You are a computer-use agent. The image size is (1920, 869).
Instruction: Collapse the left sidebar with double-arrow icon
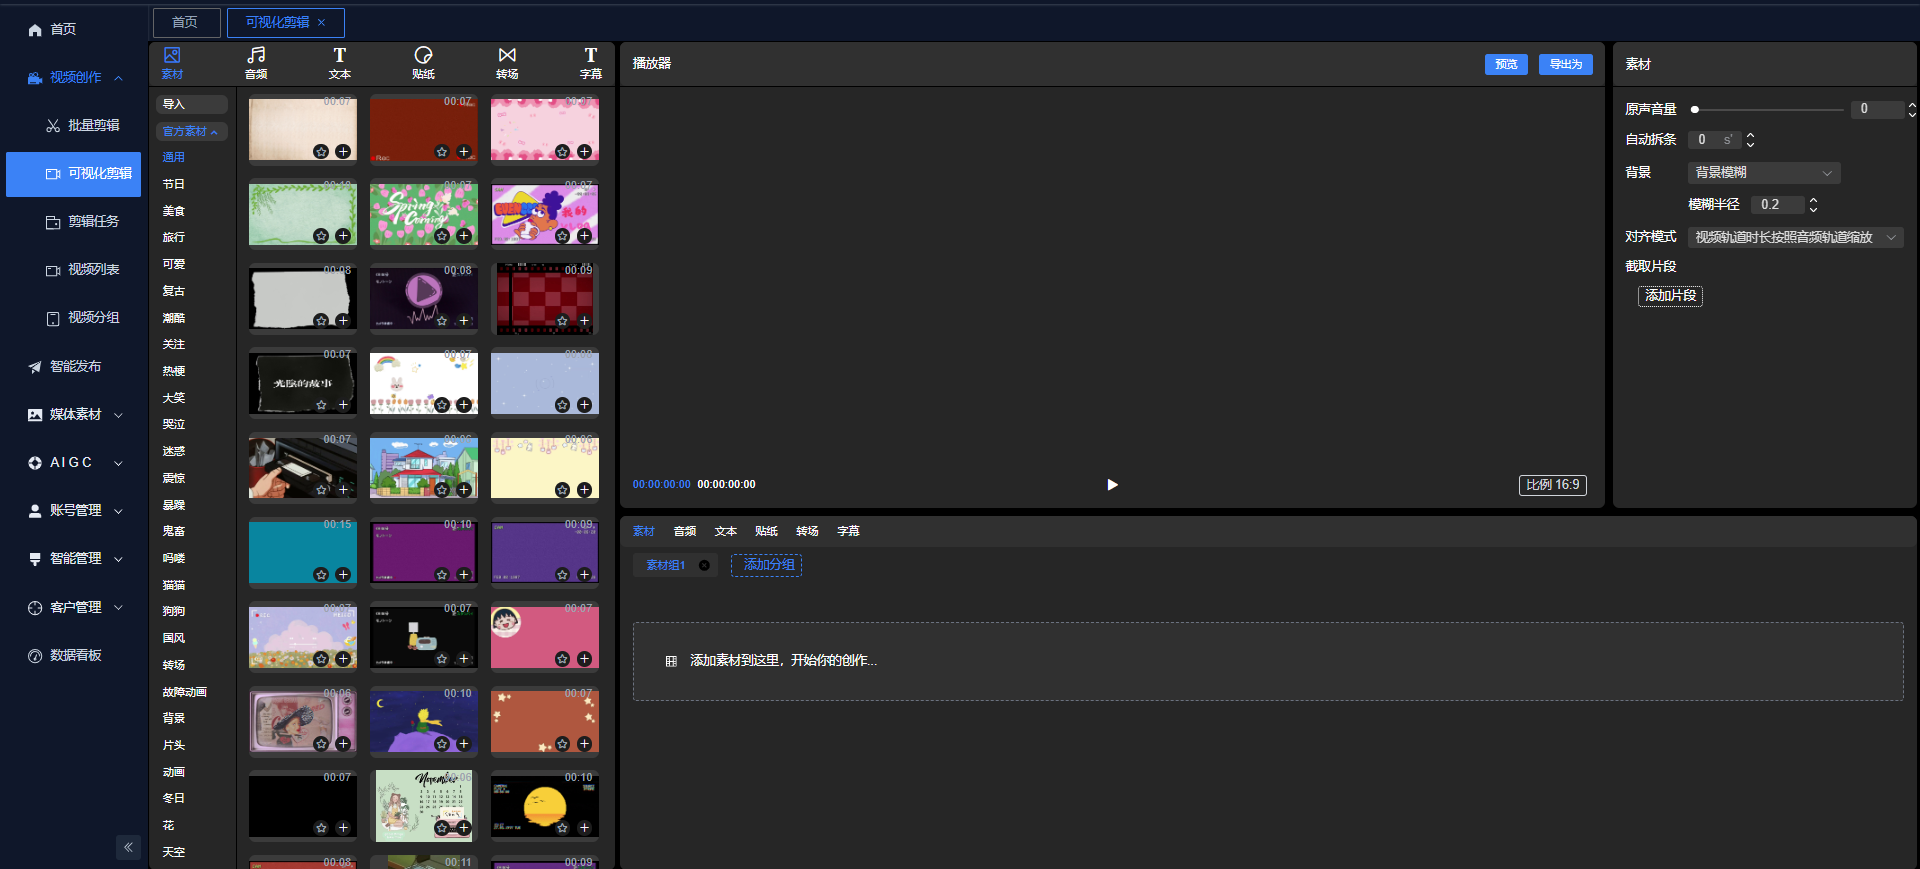pyautogui.click(x=128, y=847)
